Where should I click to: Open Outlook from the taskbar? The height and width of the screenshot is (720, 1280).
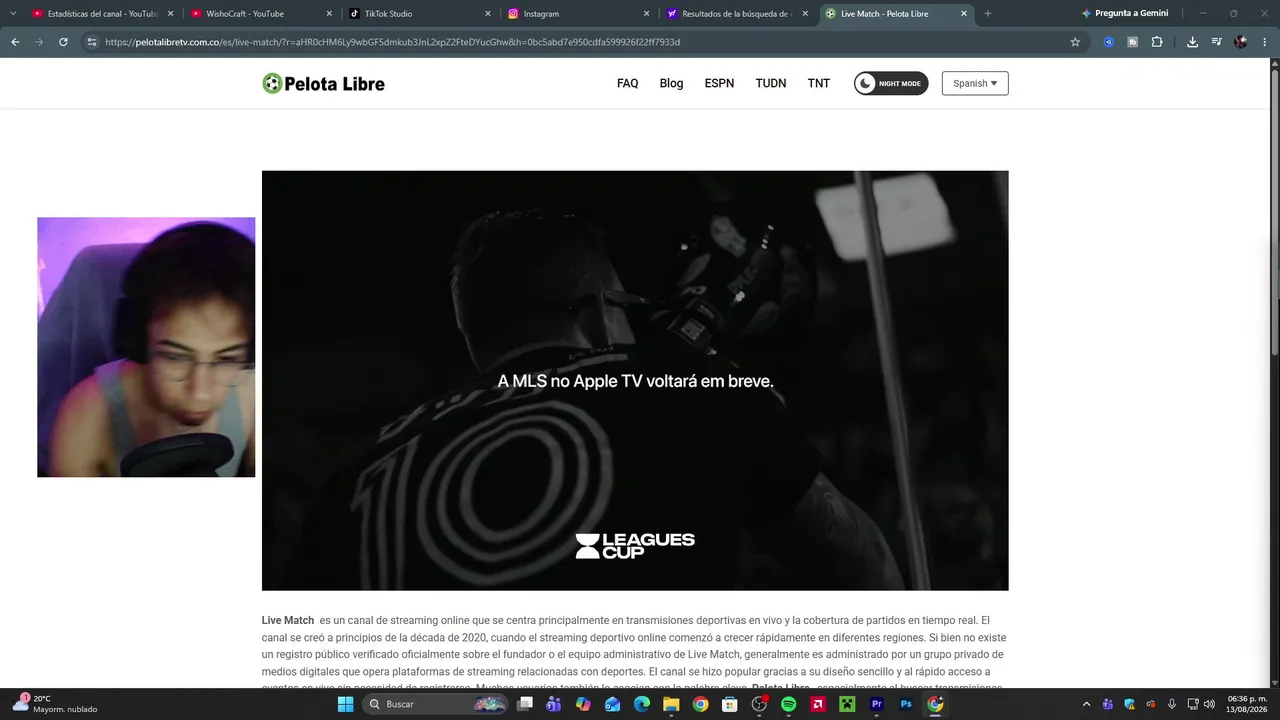pyautogui.click(x=612, y=704)
